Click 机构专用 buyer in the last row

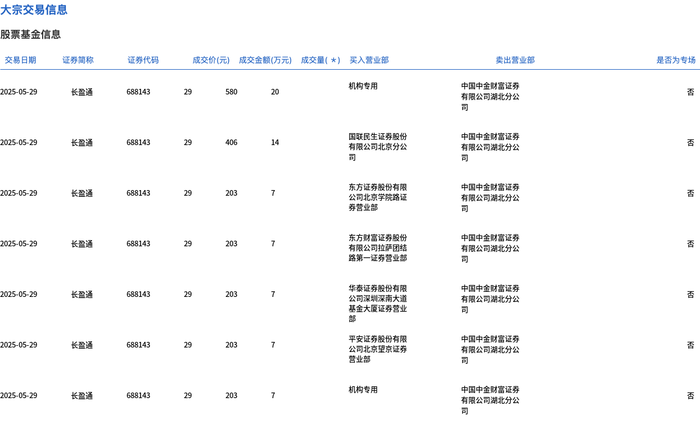coord(363,390)
